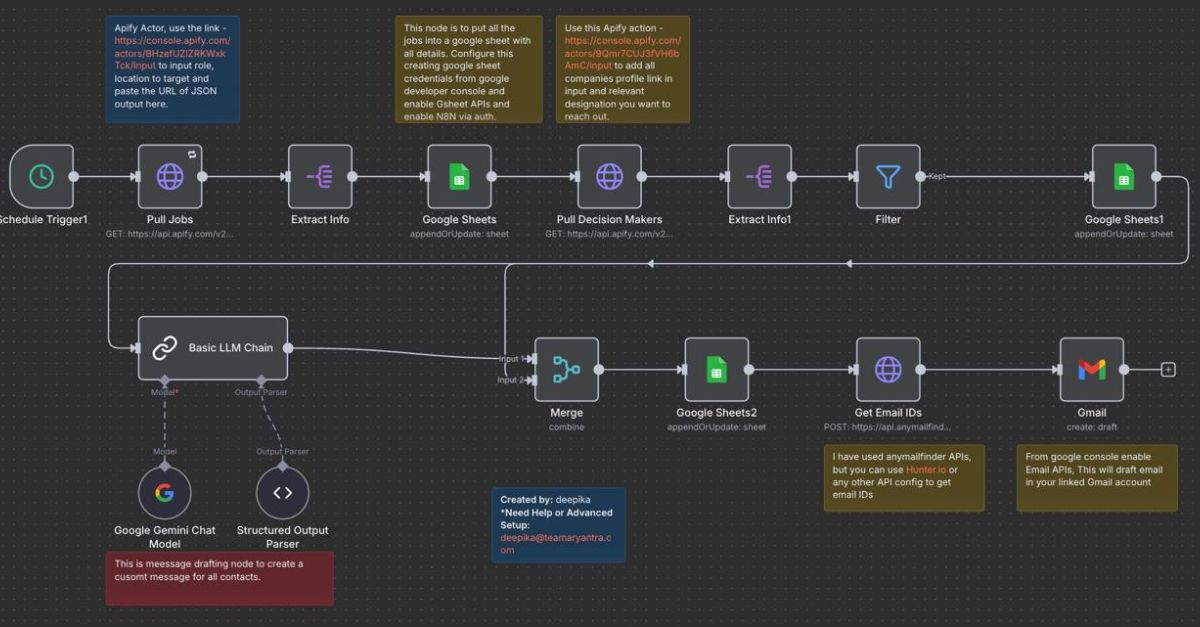Open the first Google Sheets node
This screenshot has height=627, width=1200.
(x=459, y=177)
